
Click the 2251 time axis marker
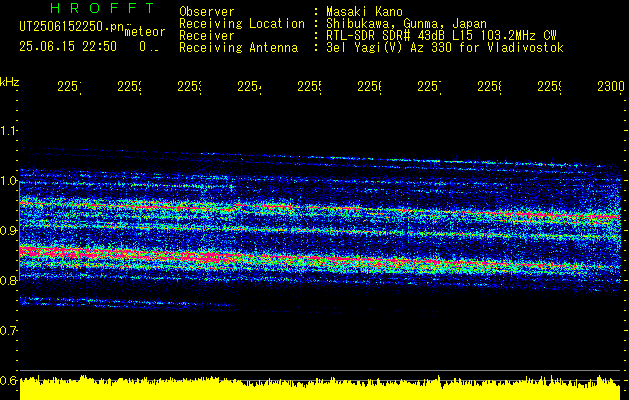coord(69,87)
